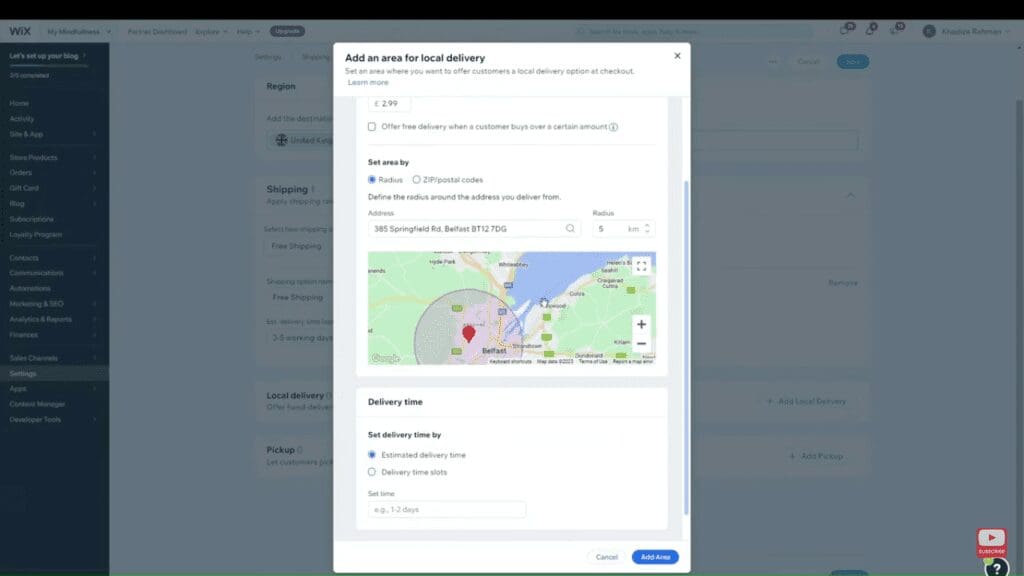Click the Address input field

tap(474, 229)
